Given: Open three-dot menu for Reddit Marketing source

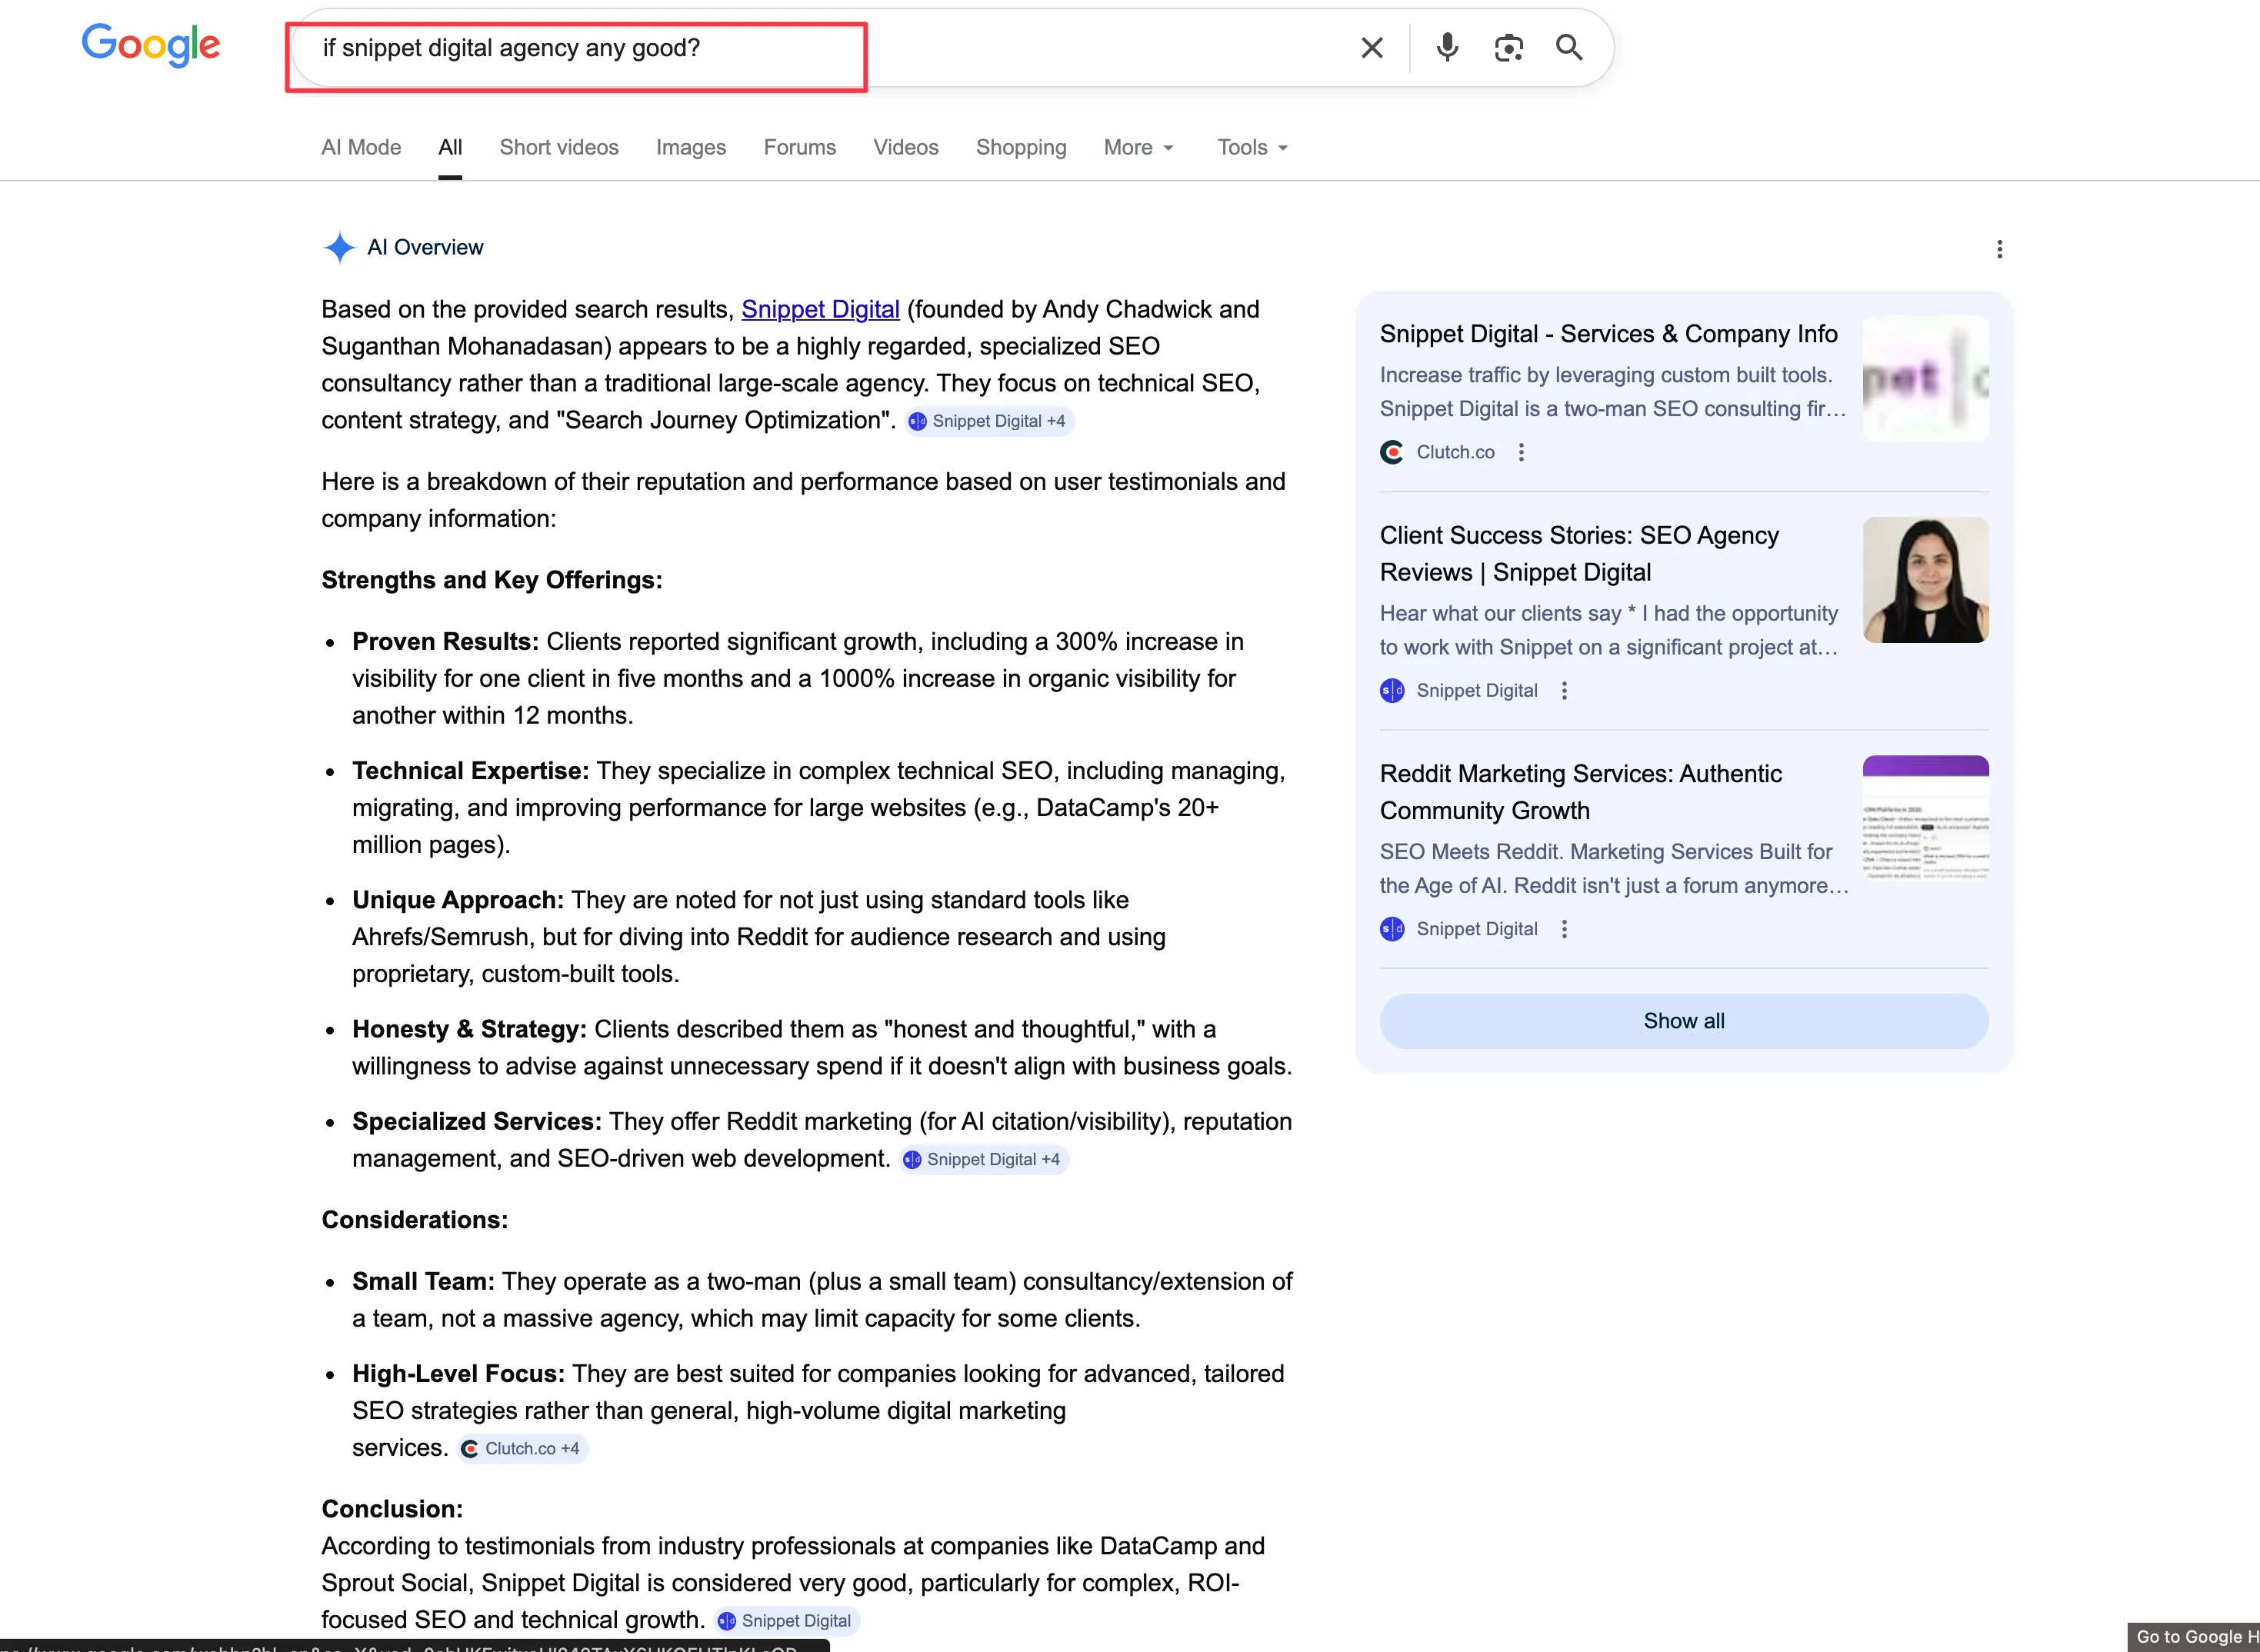Looking at the screenshot, I should pyautogui.click(x=1564, y=929).
